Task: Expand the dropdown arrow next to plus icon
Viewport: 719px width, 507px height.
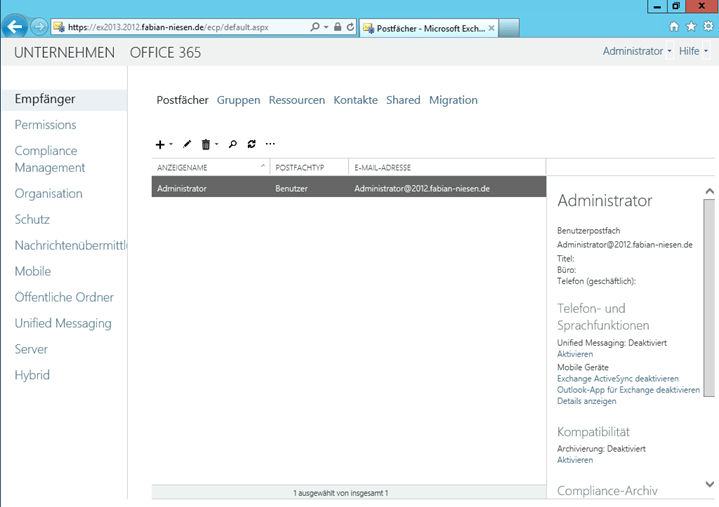Action: click(171, 144)
